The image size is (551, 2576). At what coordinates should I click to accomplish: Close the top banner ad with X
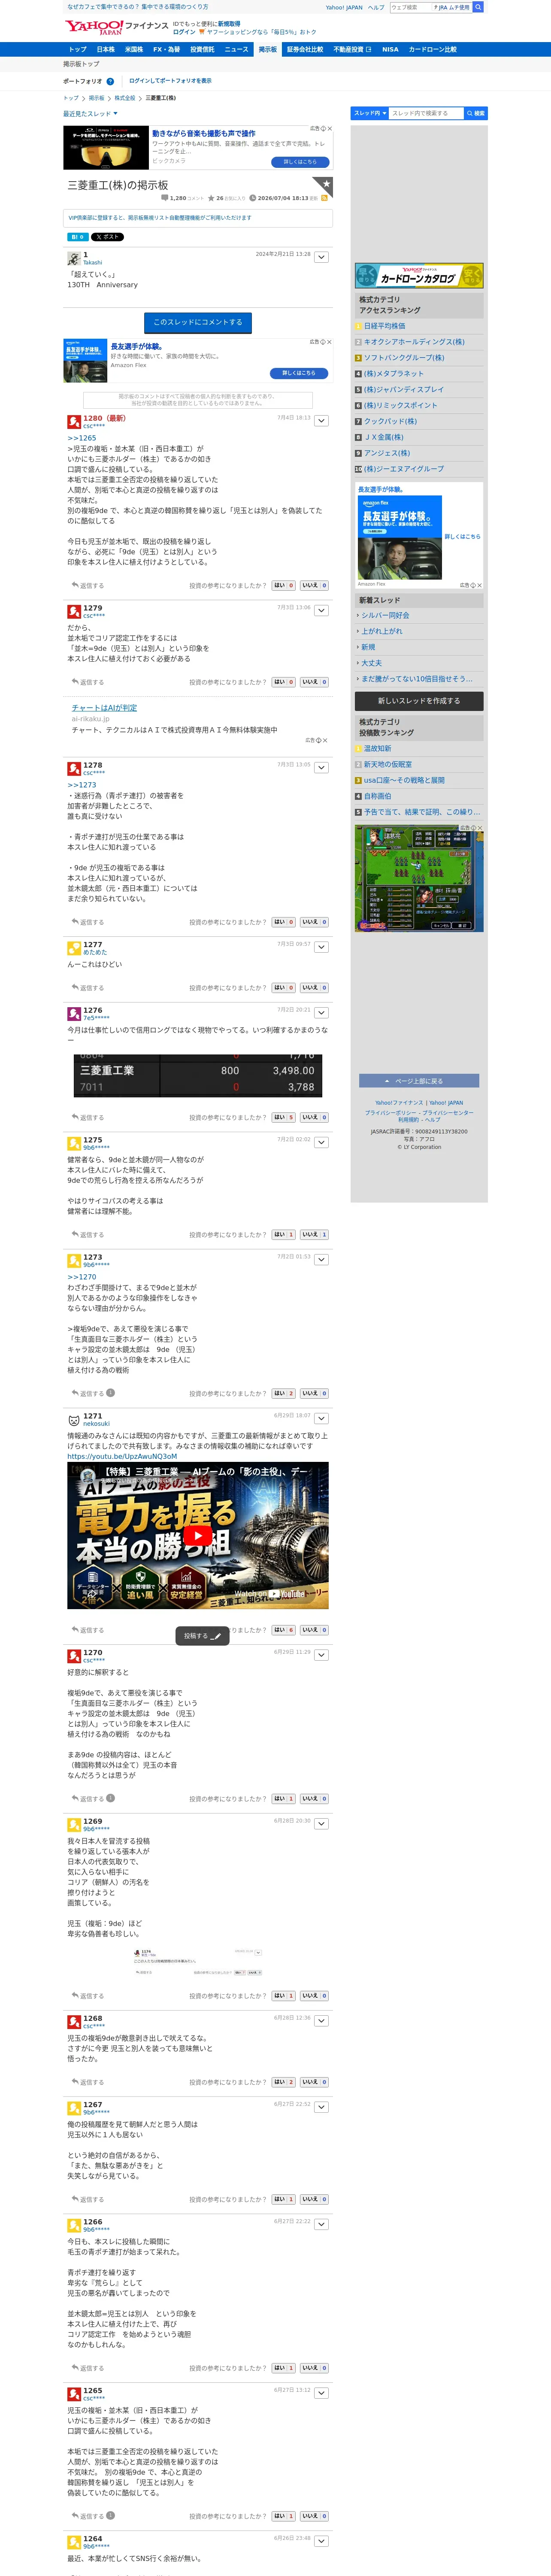330,129
